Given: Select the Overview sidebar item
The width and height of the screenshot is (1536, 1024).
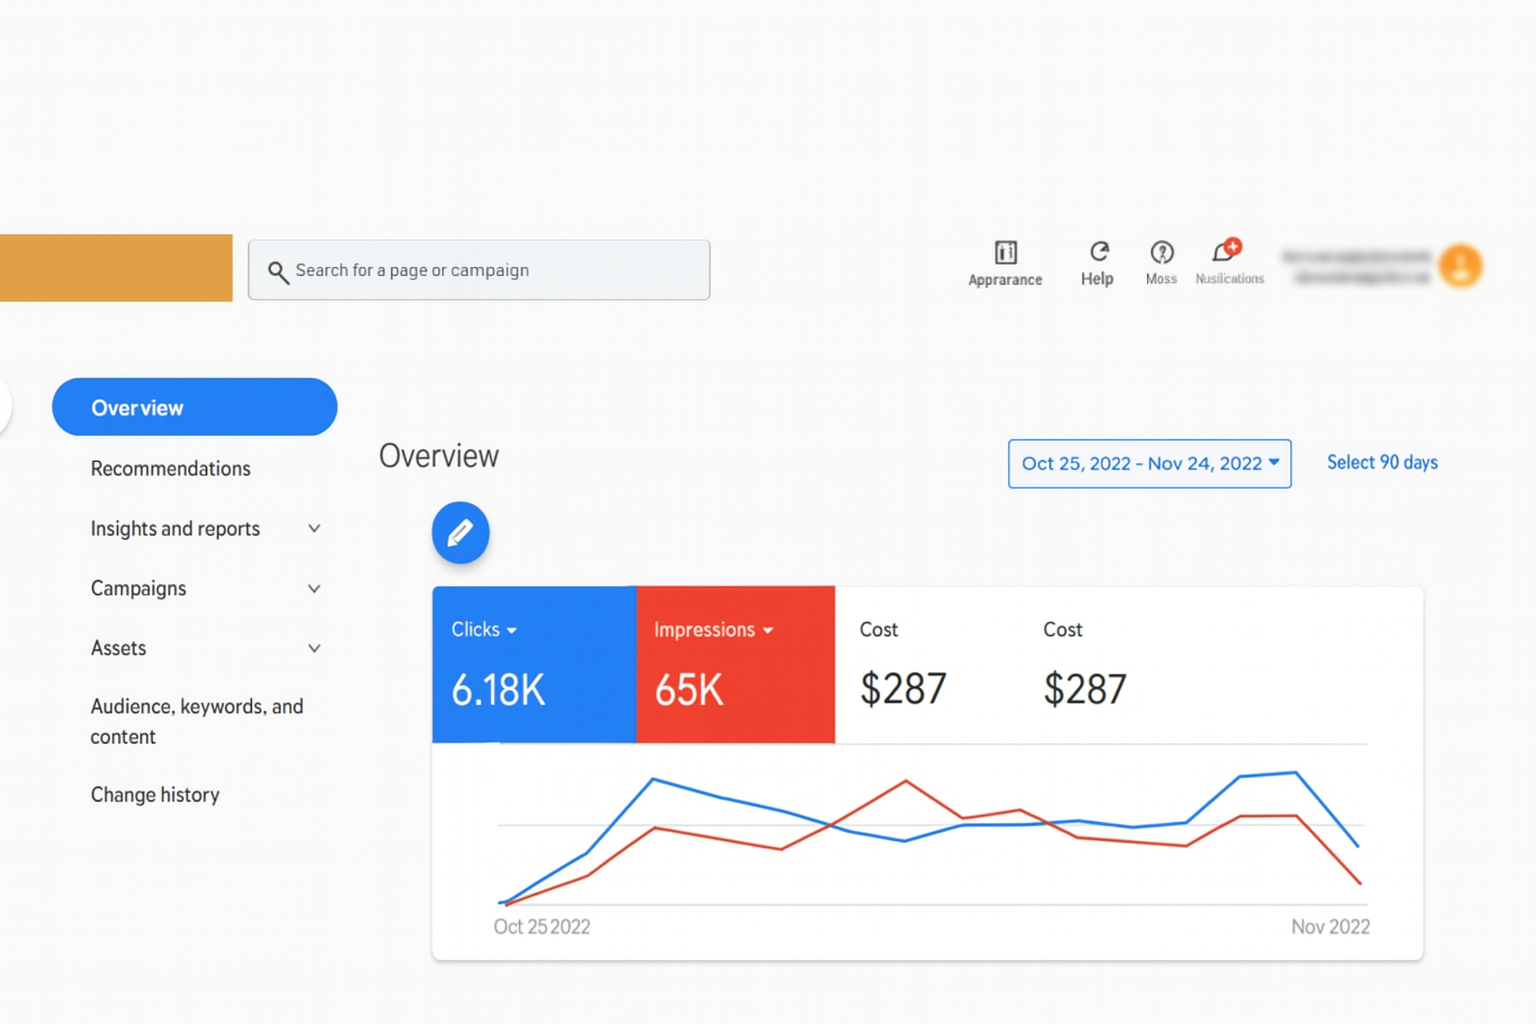Looking at the screenshot, I should pyautogui.click(x=194, y=407).
